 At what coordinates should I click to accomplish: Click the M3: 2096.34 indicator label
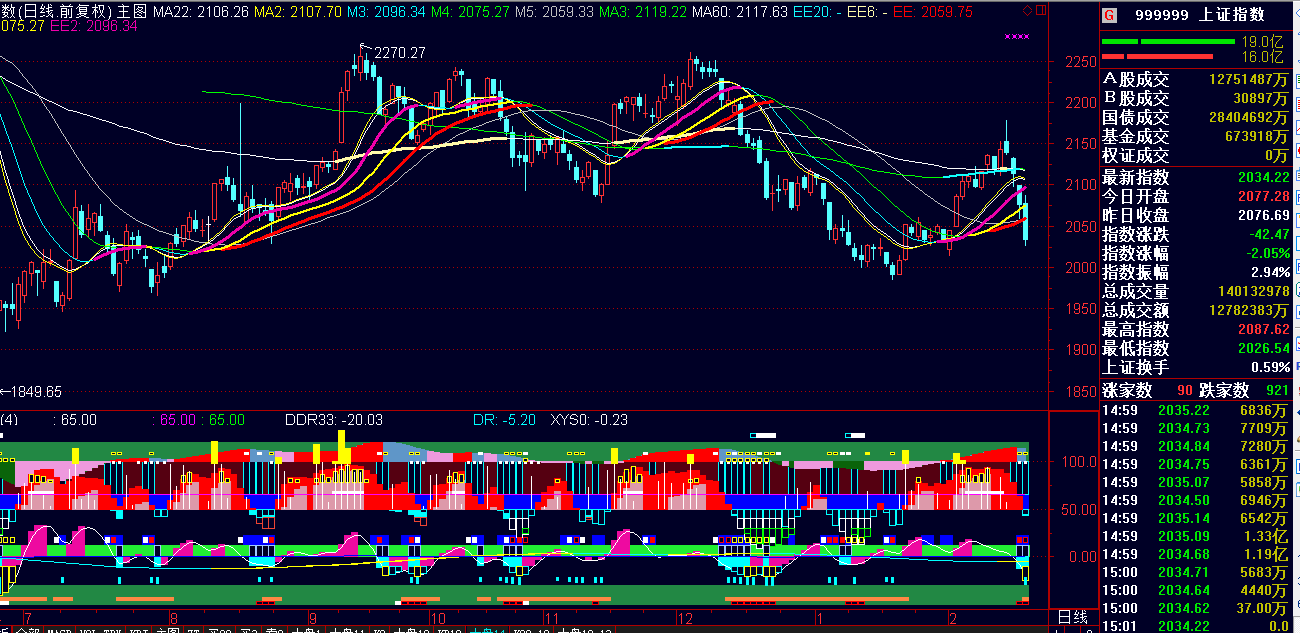tap(387, 12)
